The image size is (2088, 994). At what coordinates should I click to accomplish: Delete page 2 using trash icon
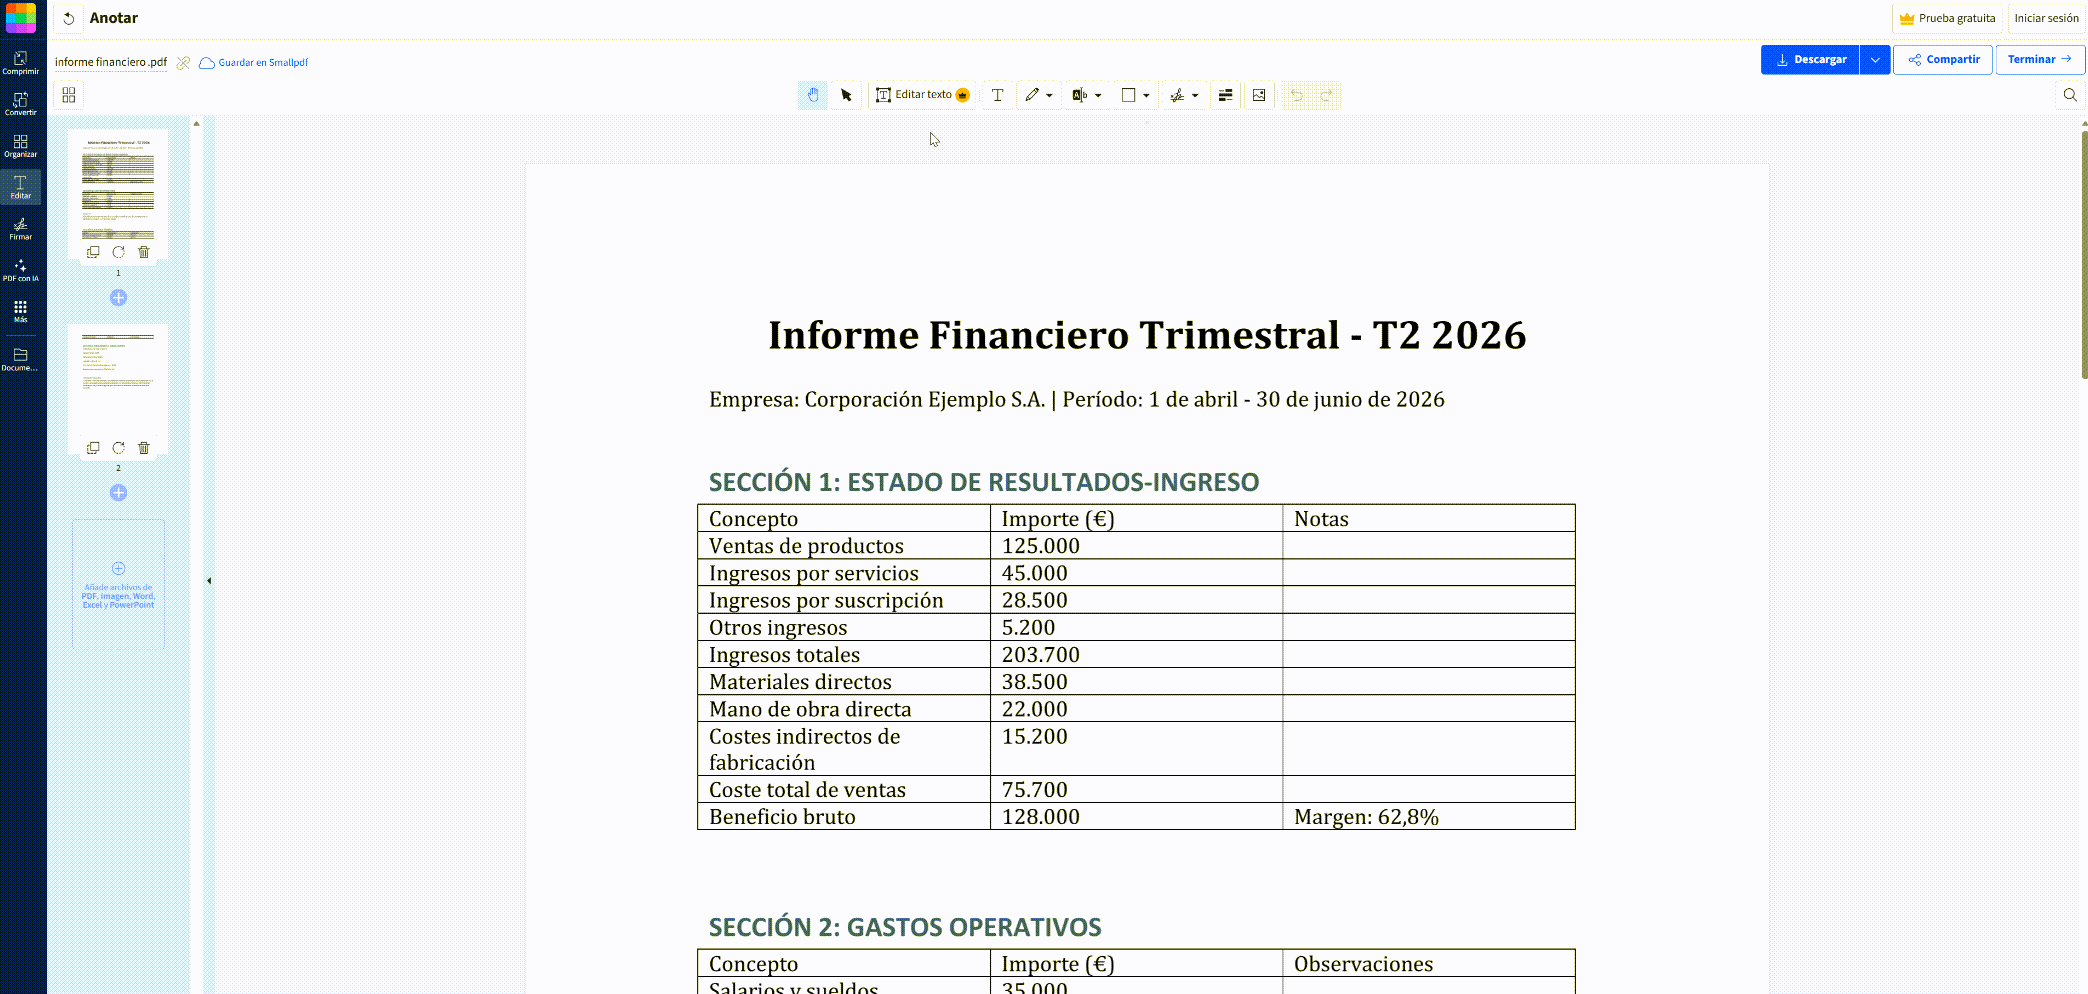144,448
